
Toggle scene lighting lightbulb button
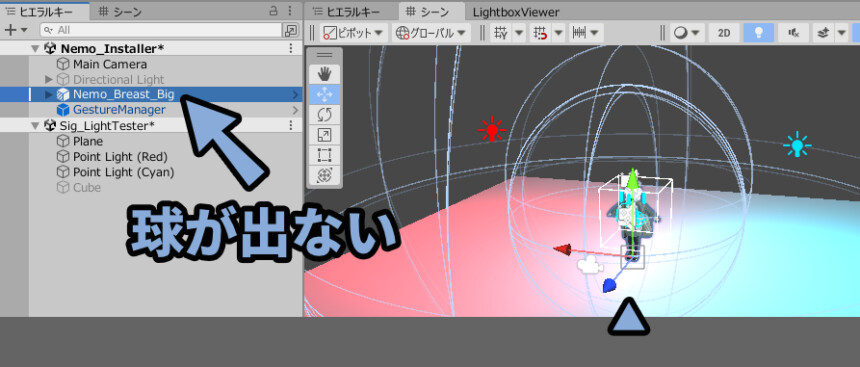759,33
